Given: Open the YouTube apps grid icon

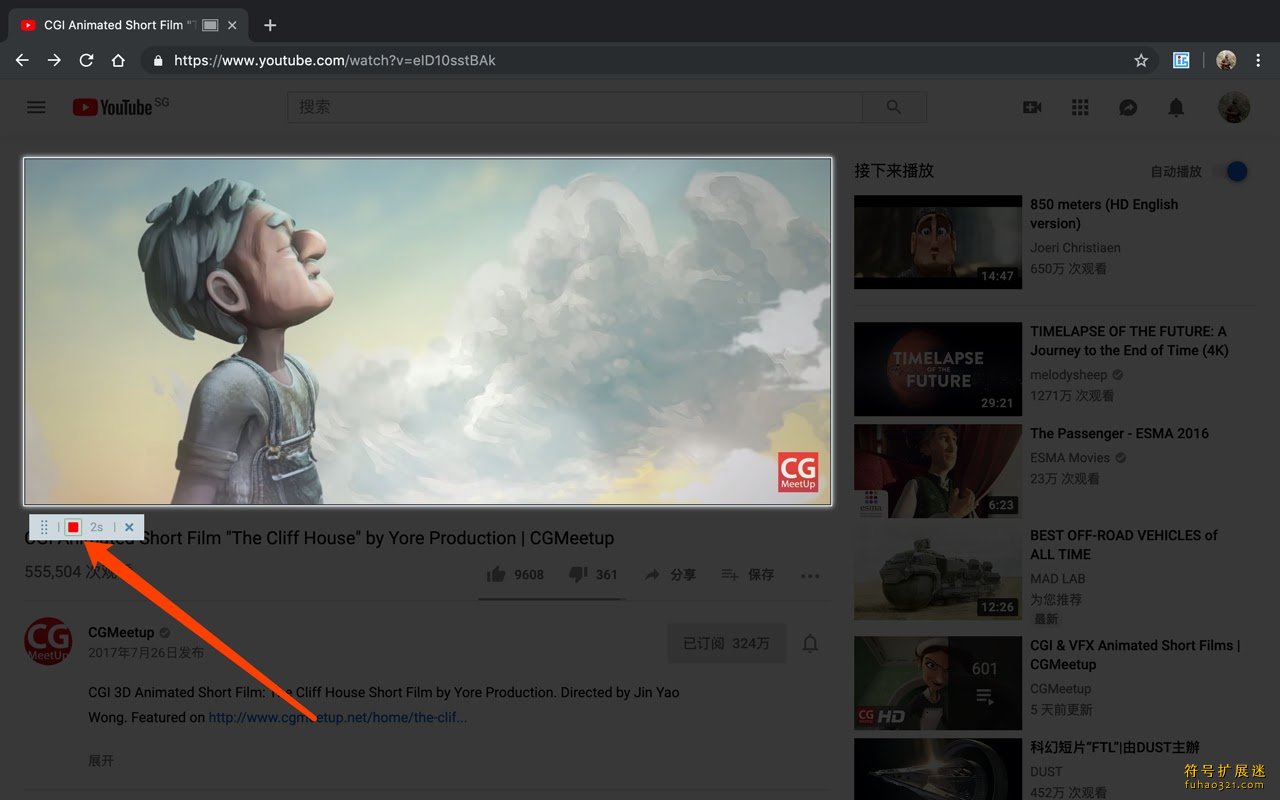Looking at the screenshot, I should [x=1080, y=107].
